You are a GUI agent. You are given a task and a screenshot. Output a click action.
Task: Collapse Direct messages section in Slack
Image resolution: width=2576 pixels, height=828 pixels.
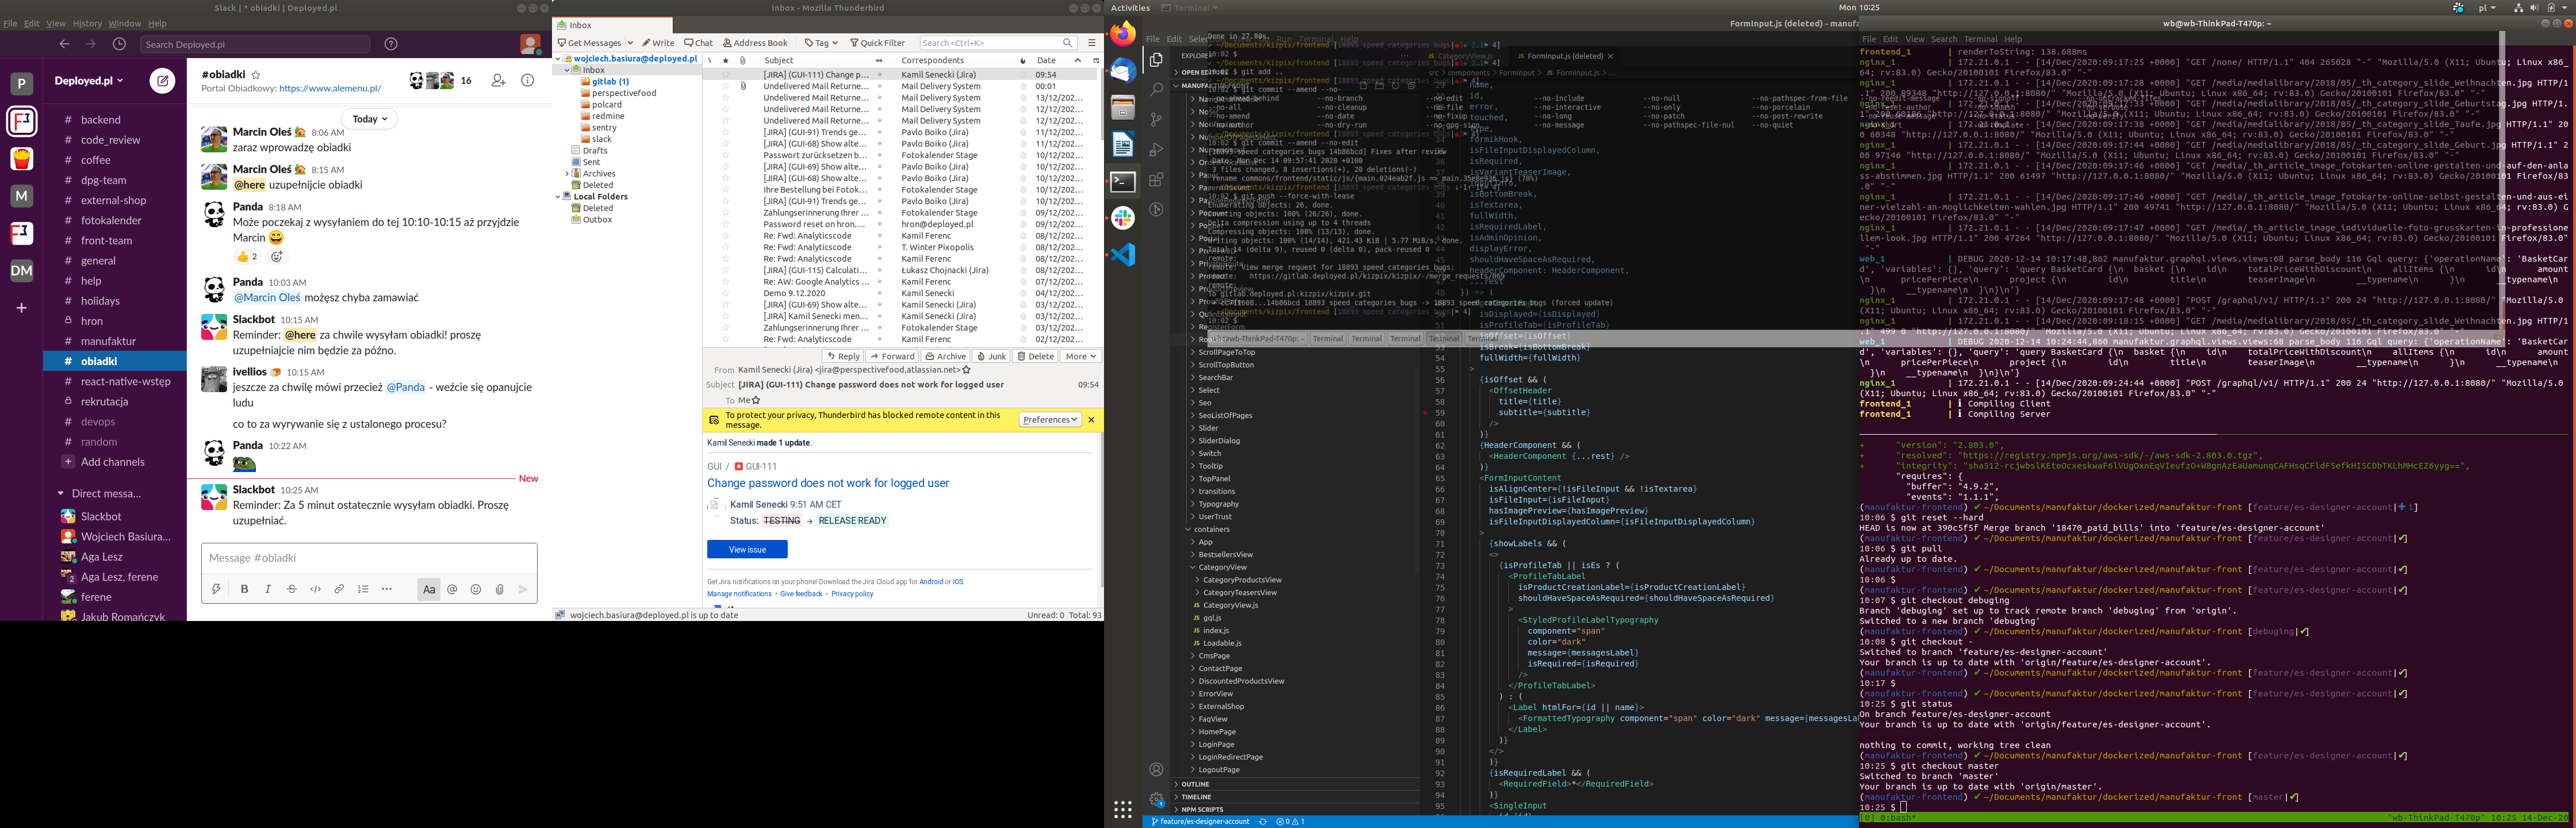(61, 494)
